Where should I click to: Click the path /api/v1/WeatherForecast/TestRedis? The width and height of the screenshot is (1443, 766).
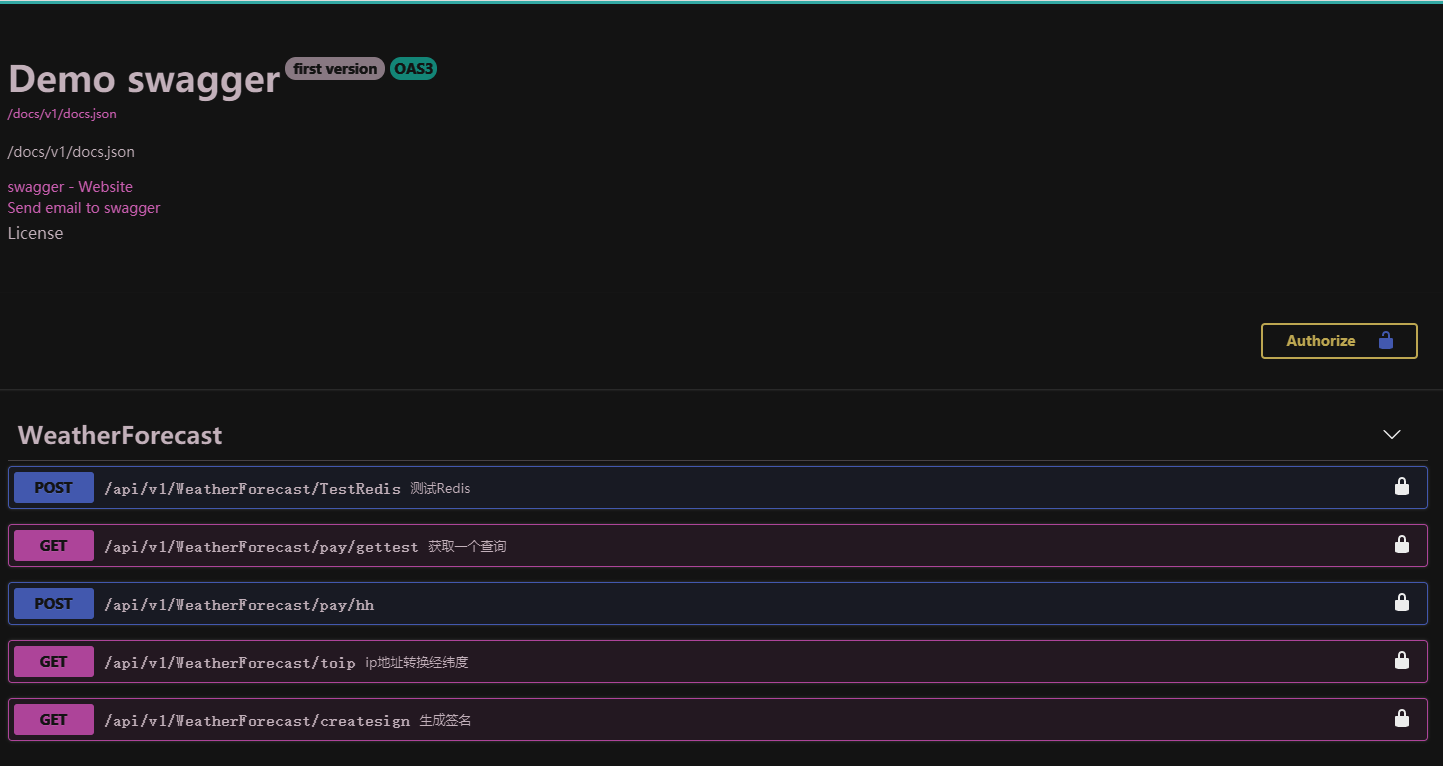(x=252, y=489)
